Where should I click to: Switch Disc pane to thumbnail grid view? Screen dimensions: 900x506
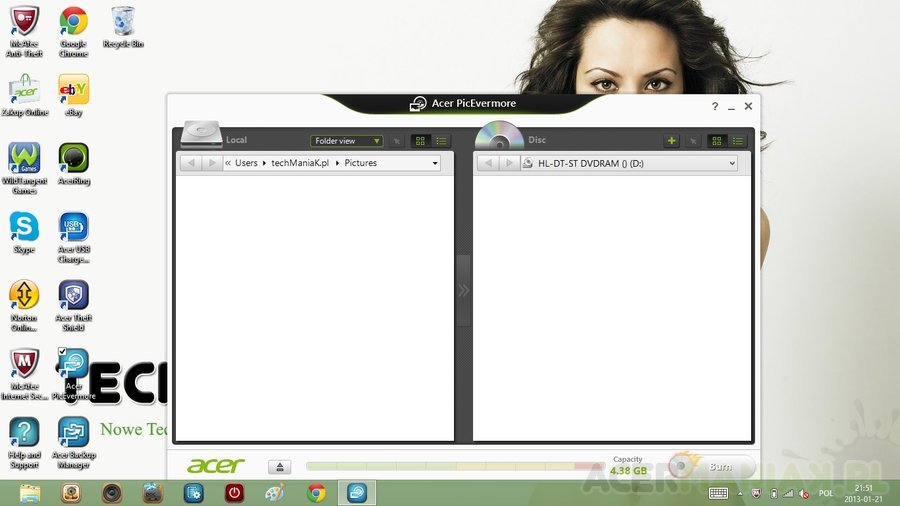coord(716,141)
